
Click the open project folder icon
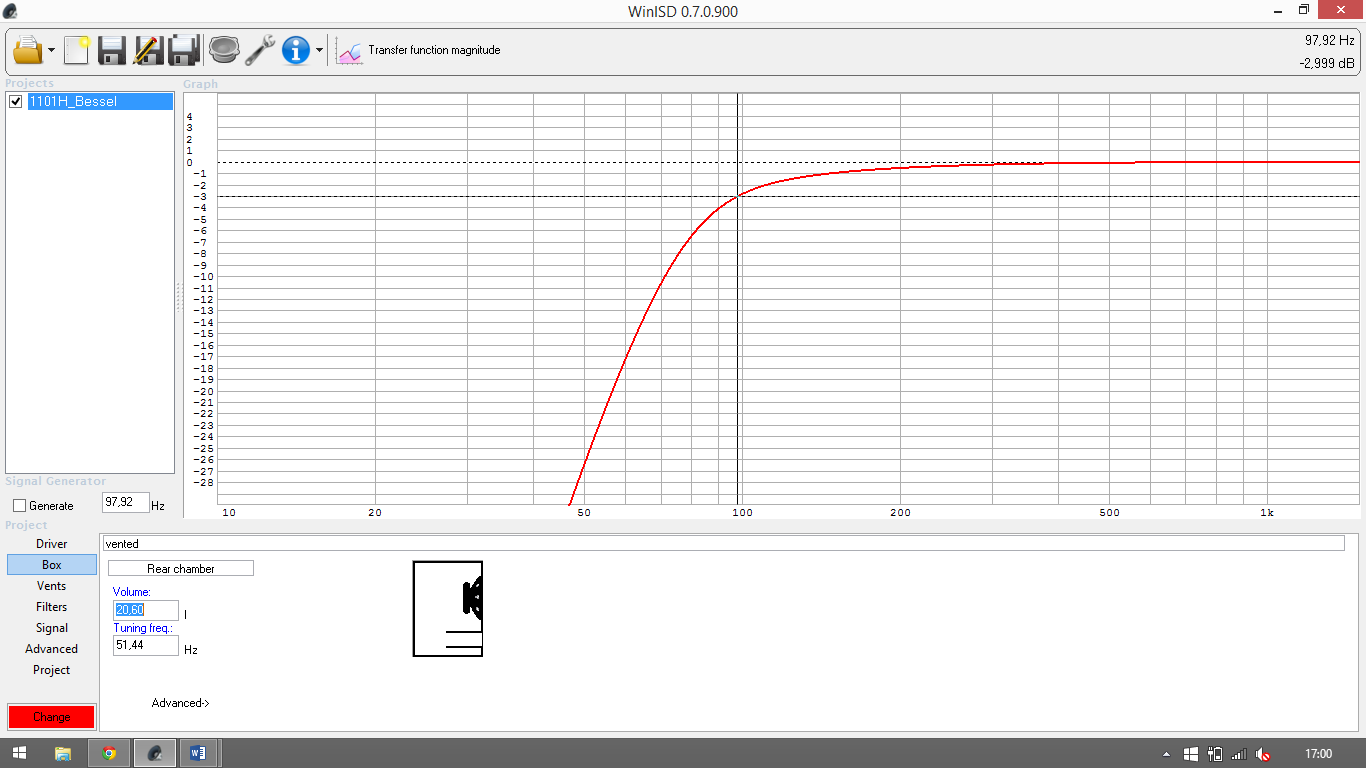[28, 49]
